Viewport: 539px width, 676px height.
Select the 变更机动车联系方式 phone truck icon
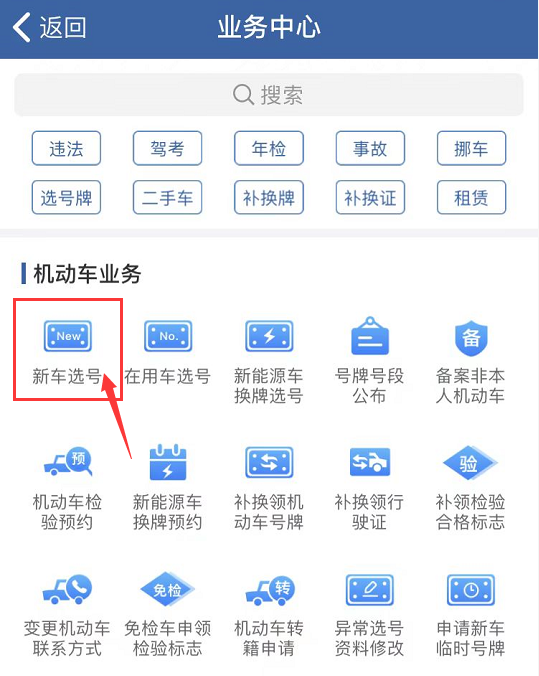tap(67, 589)
